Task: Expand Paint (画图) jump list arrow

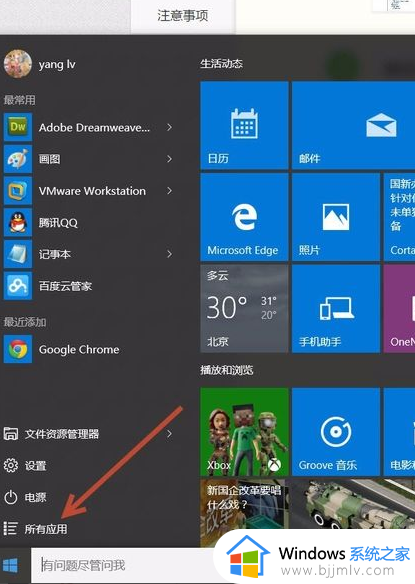Action: tap(170, 159)
